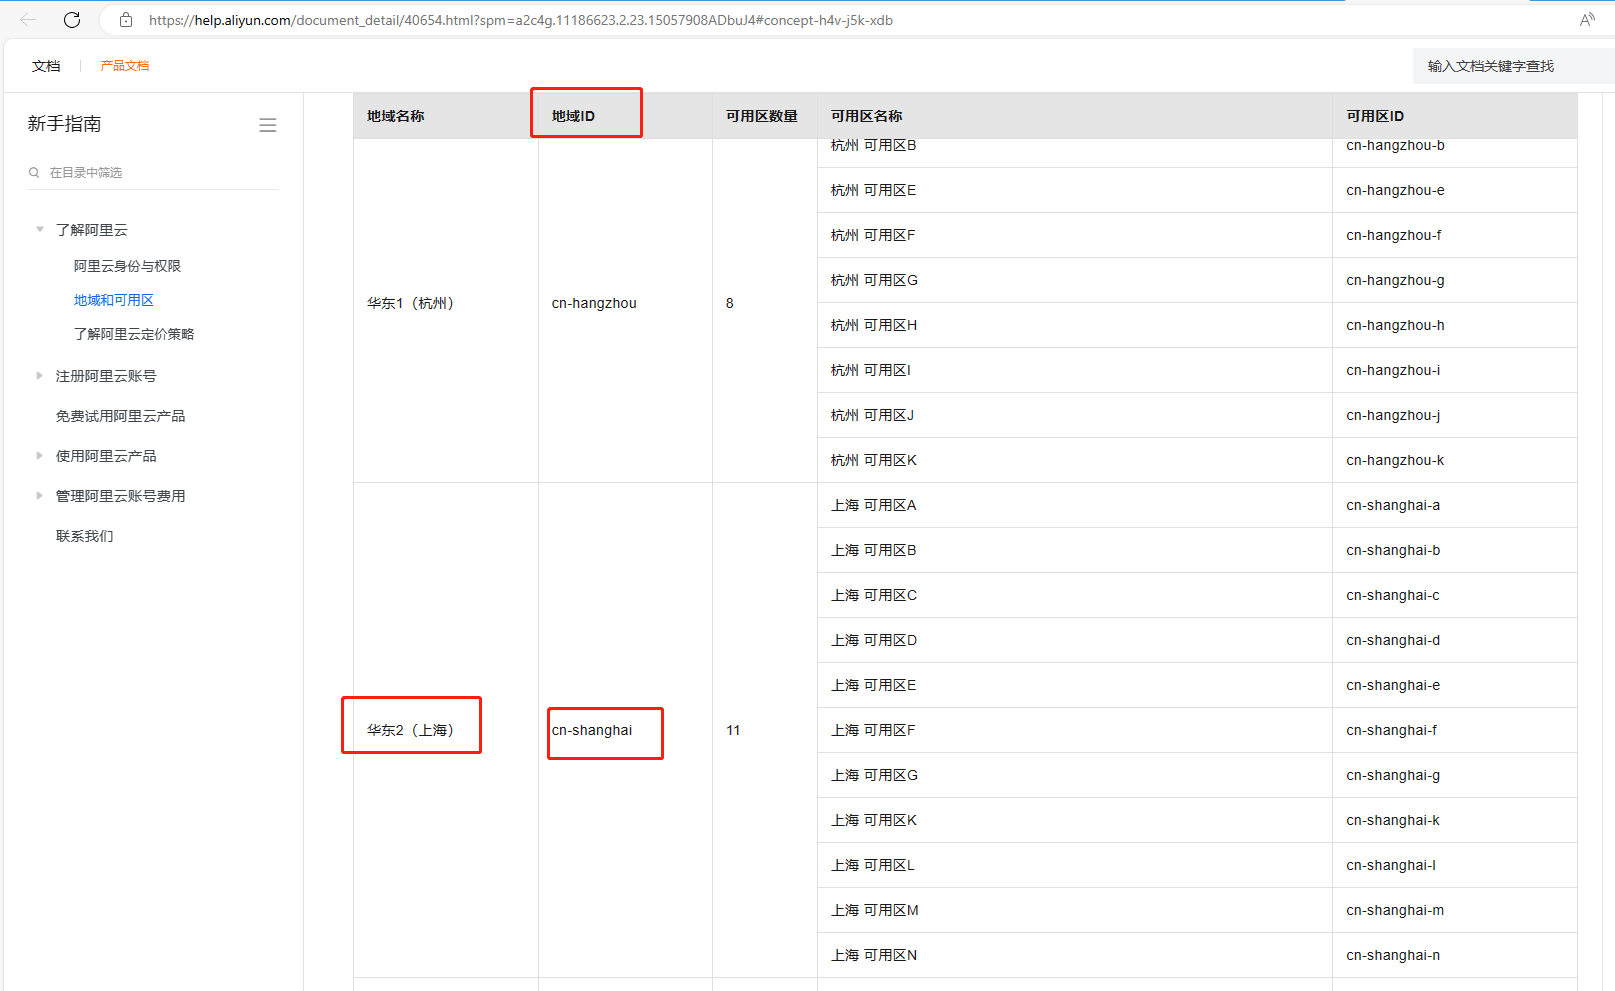Open the 文档 tab in header
Viewport: 1615px width, 991px height.
point(46,66)
